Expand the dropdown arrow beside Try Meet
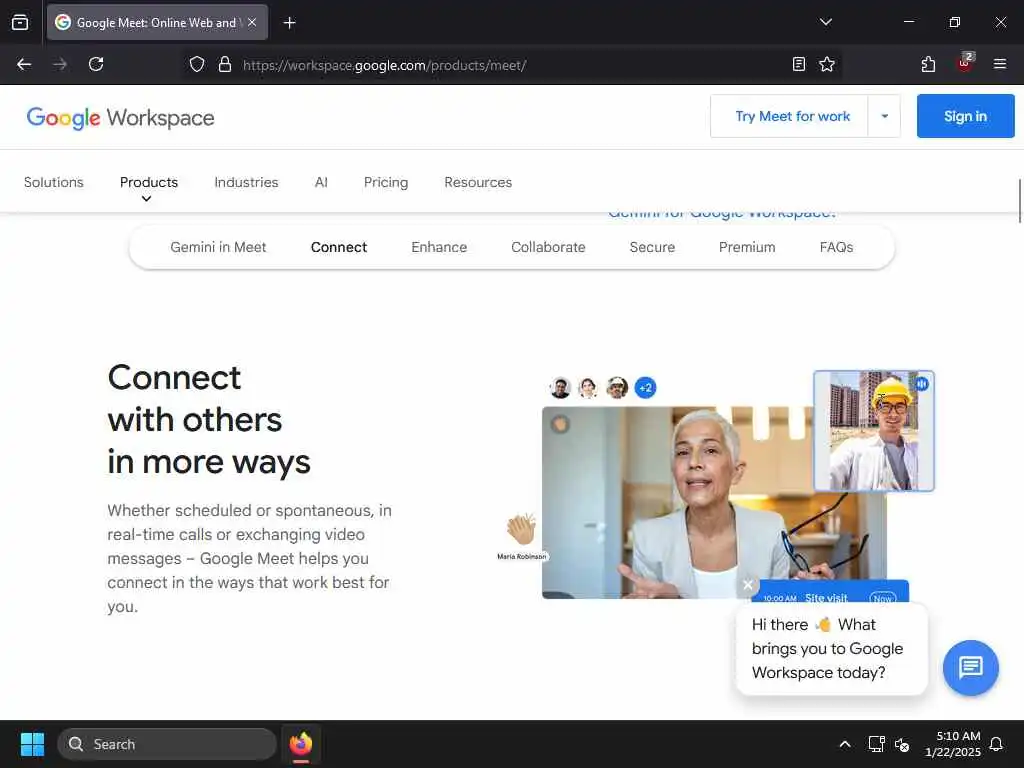This screenshot has height=768, width=1024. point(884,116)
